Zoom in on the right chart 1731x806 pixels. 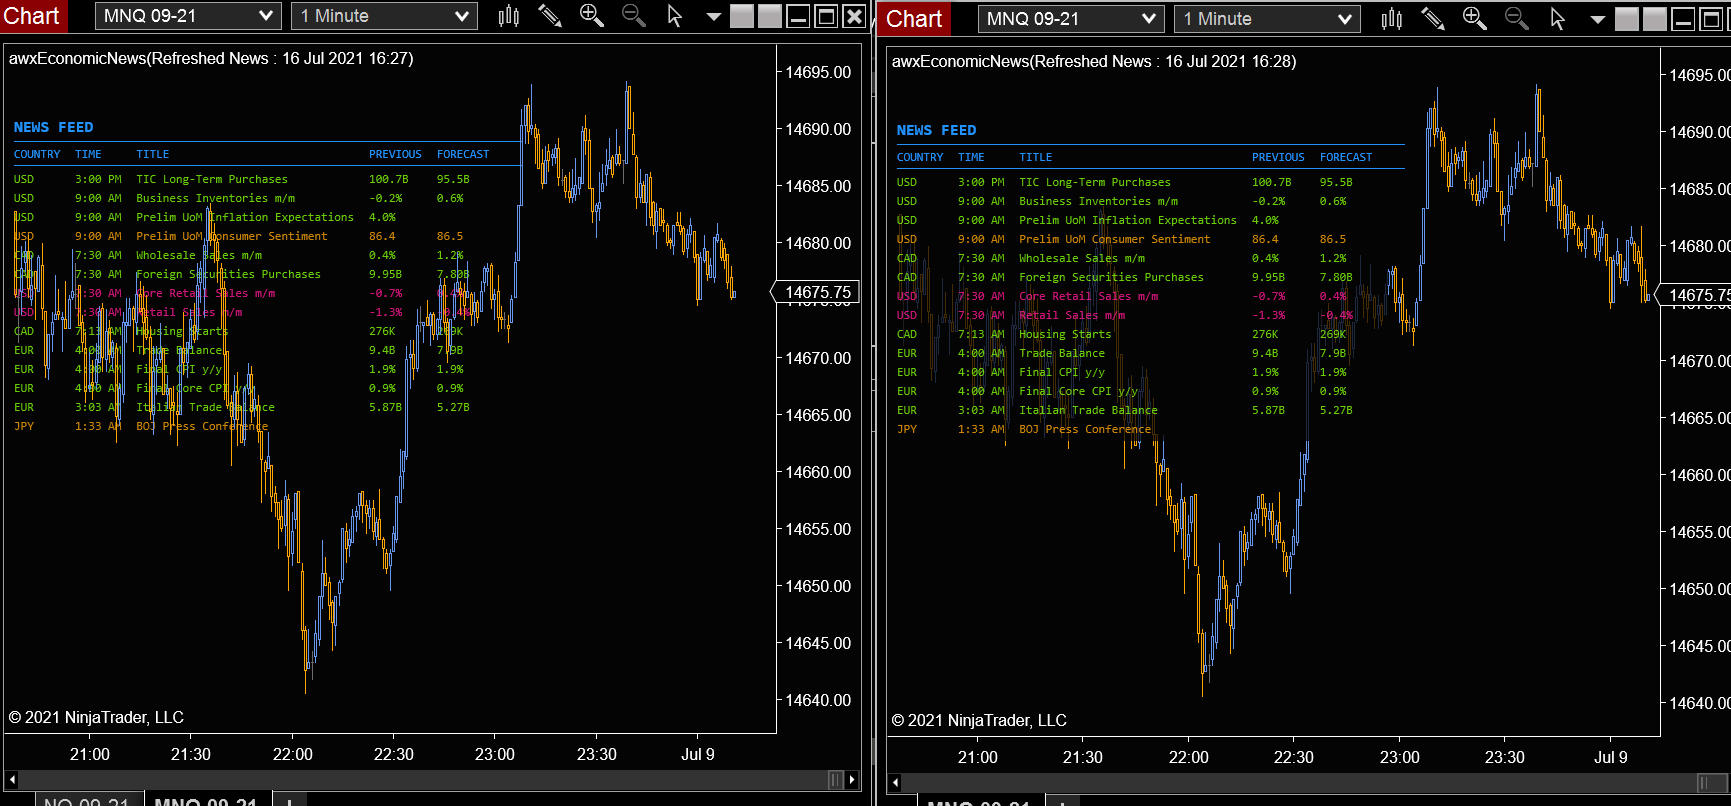tap(1475, 19)
